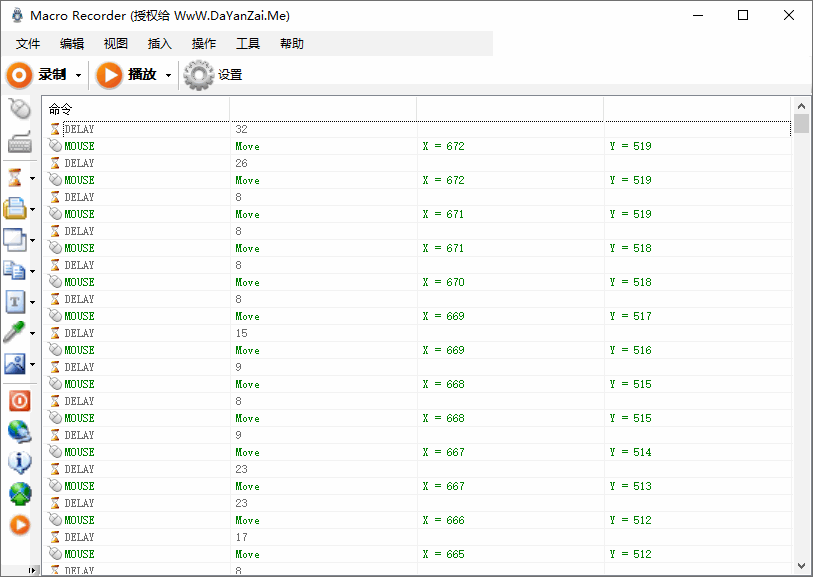This screenshot has width=813, height=577.
Task: Click the 设置 settings label
Action: [x=230, y=75]
